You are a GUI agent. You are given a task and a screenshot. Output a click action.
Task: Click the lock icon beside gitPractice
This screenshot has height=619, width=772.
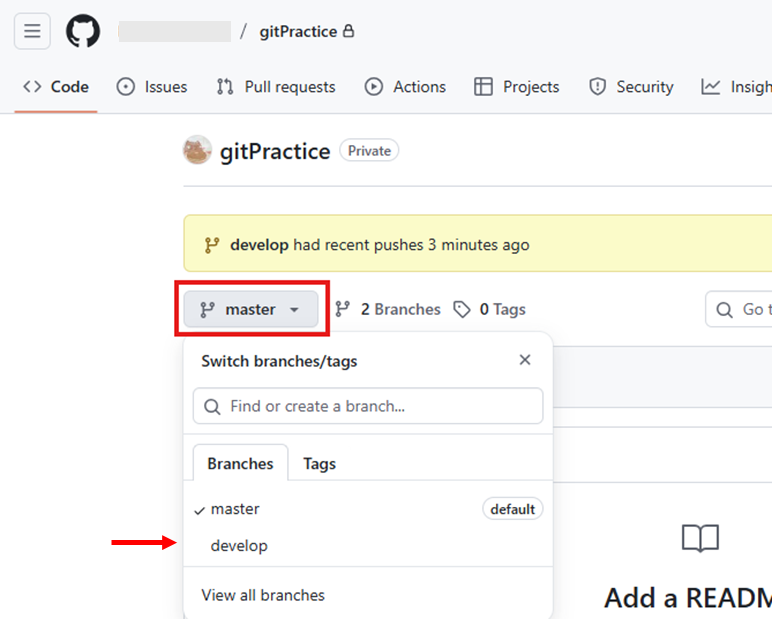coord(348,31)
